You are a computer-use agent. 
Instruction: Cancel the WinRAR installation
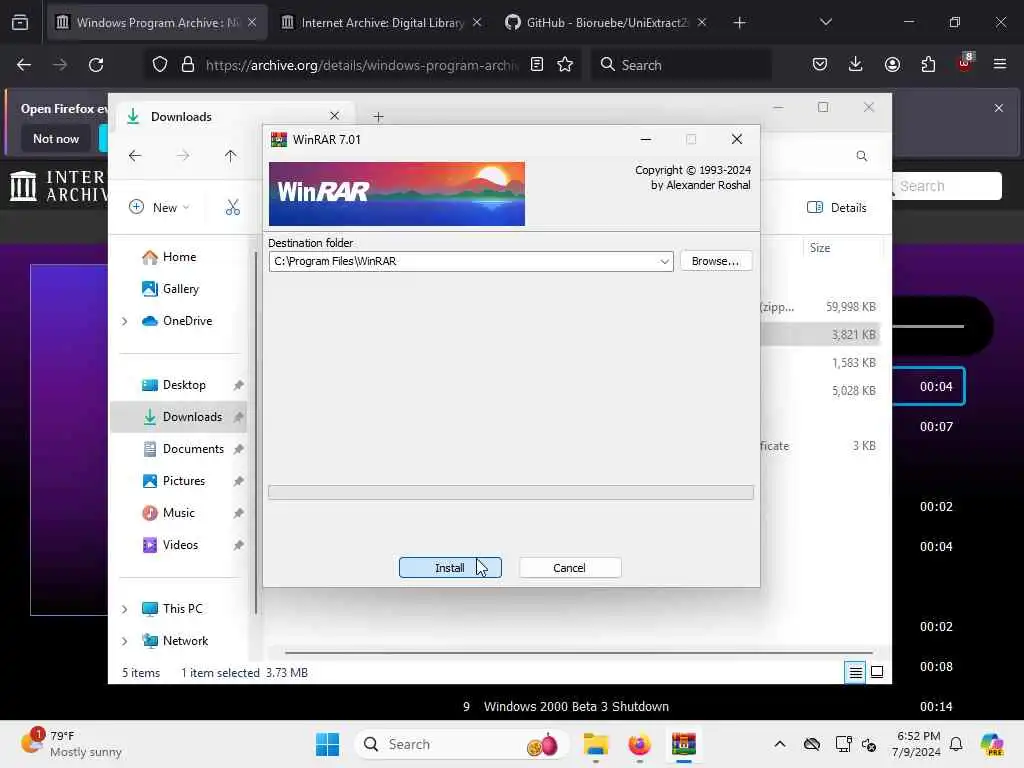pos(569,568)
